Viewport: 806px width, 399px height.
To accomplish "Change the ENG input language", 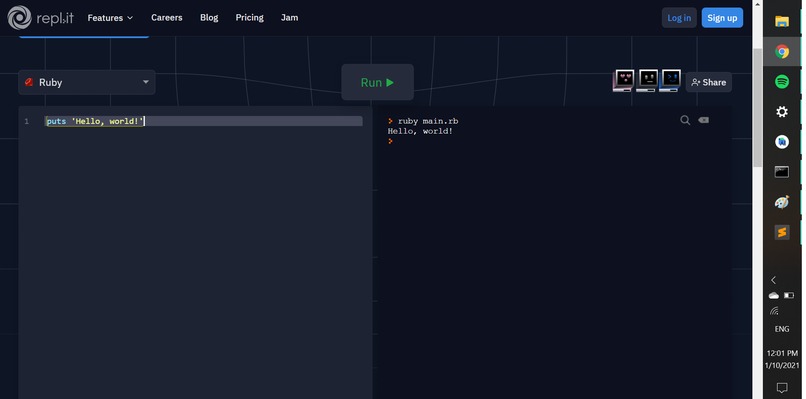I will point(782,329).
